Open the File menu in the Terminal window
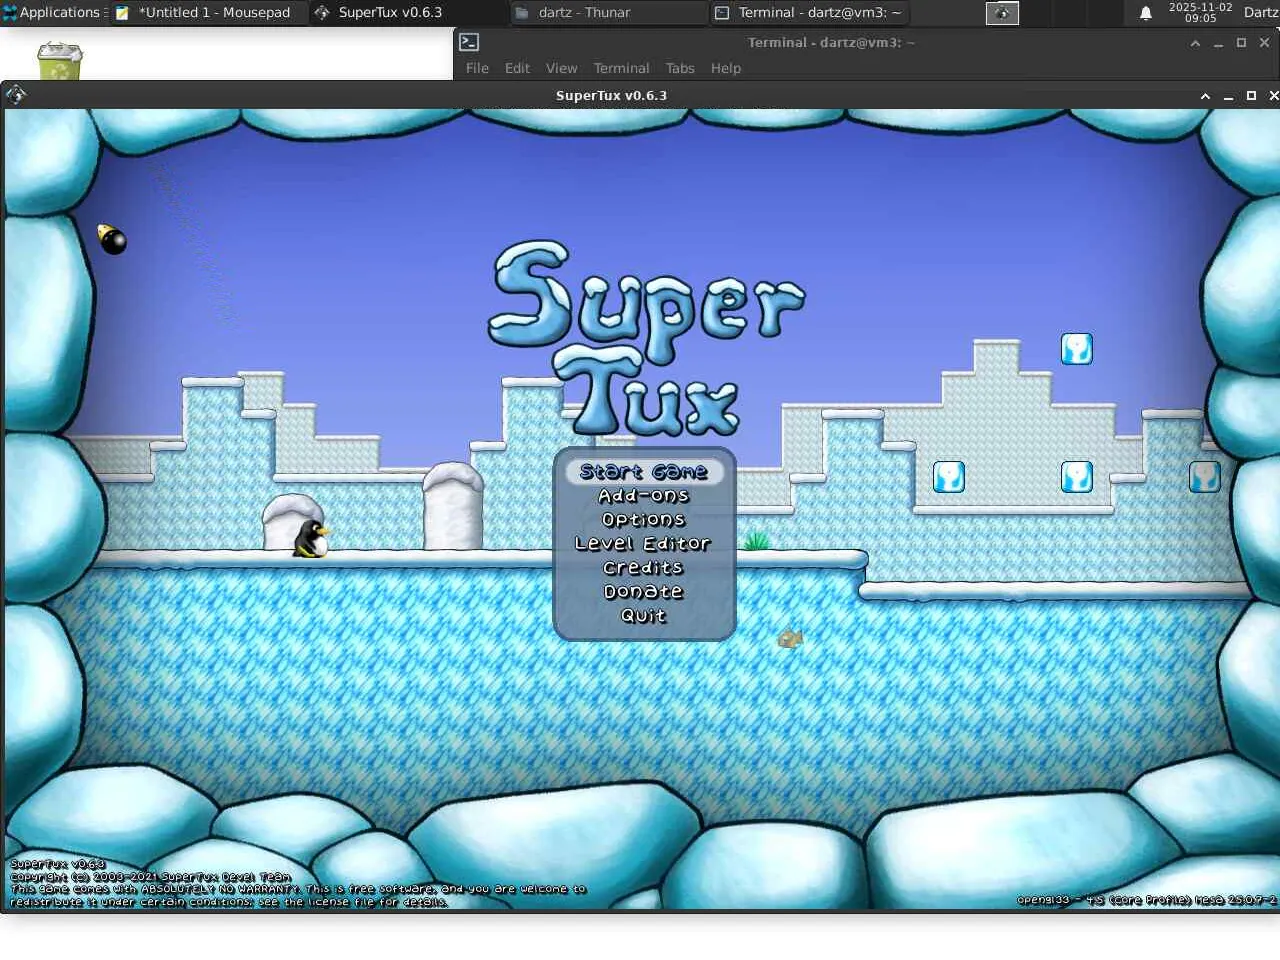1280x960 pixels. (477, 68)
